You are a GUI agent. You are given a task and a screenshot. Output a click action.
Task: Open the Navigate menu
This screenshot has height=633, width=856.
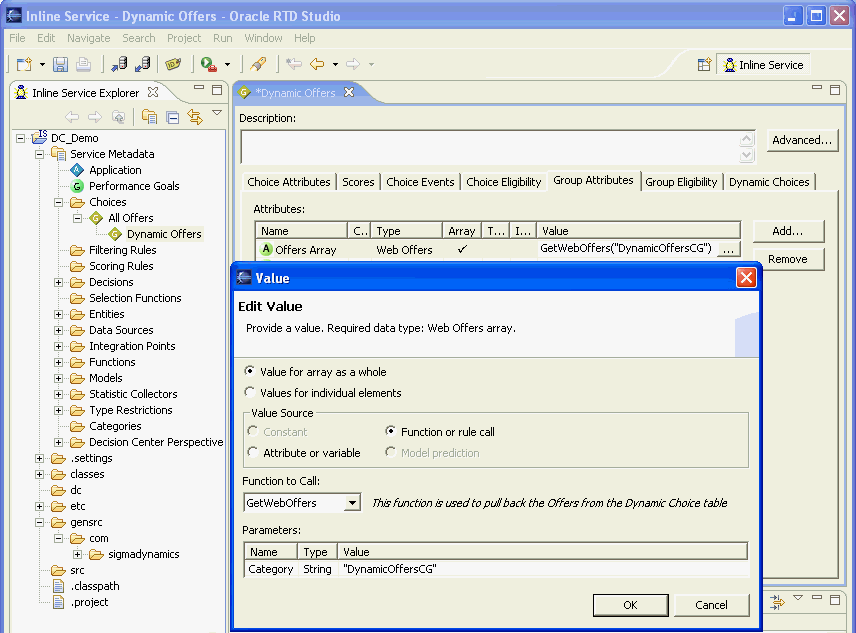(x=88, y=38)
